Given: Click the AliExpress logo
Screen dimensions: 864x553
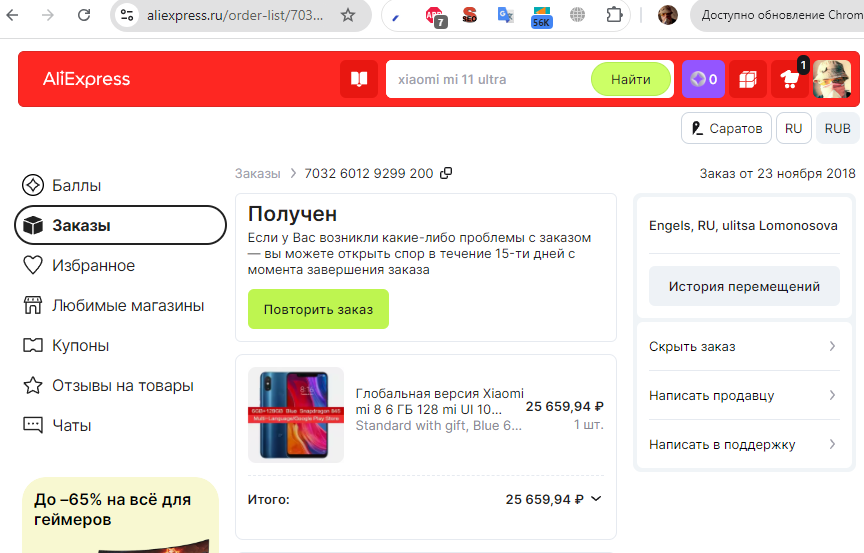Looking at the screenshot, I should (87, 79).
